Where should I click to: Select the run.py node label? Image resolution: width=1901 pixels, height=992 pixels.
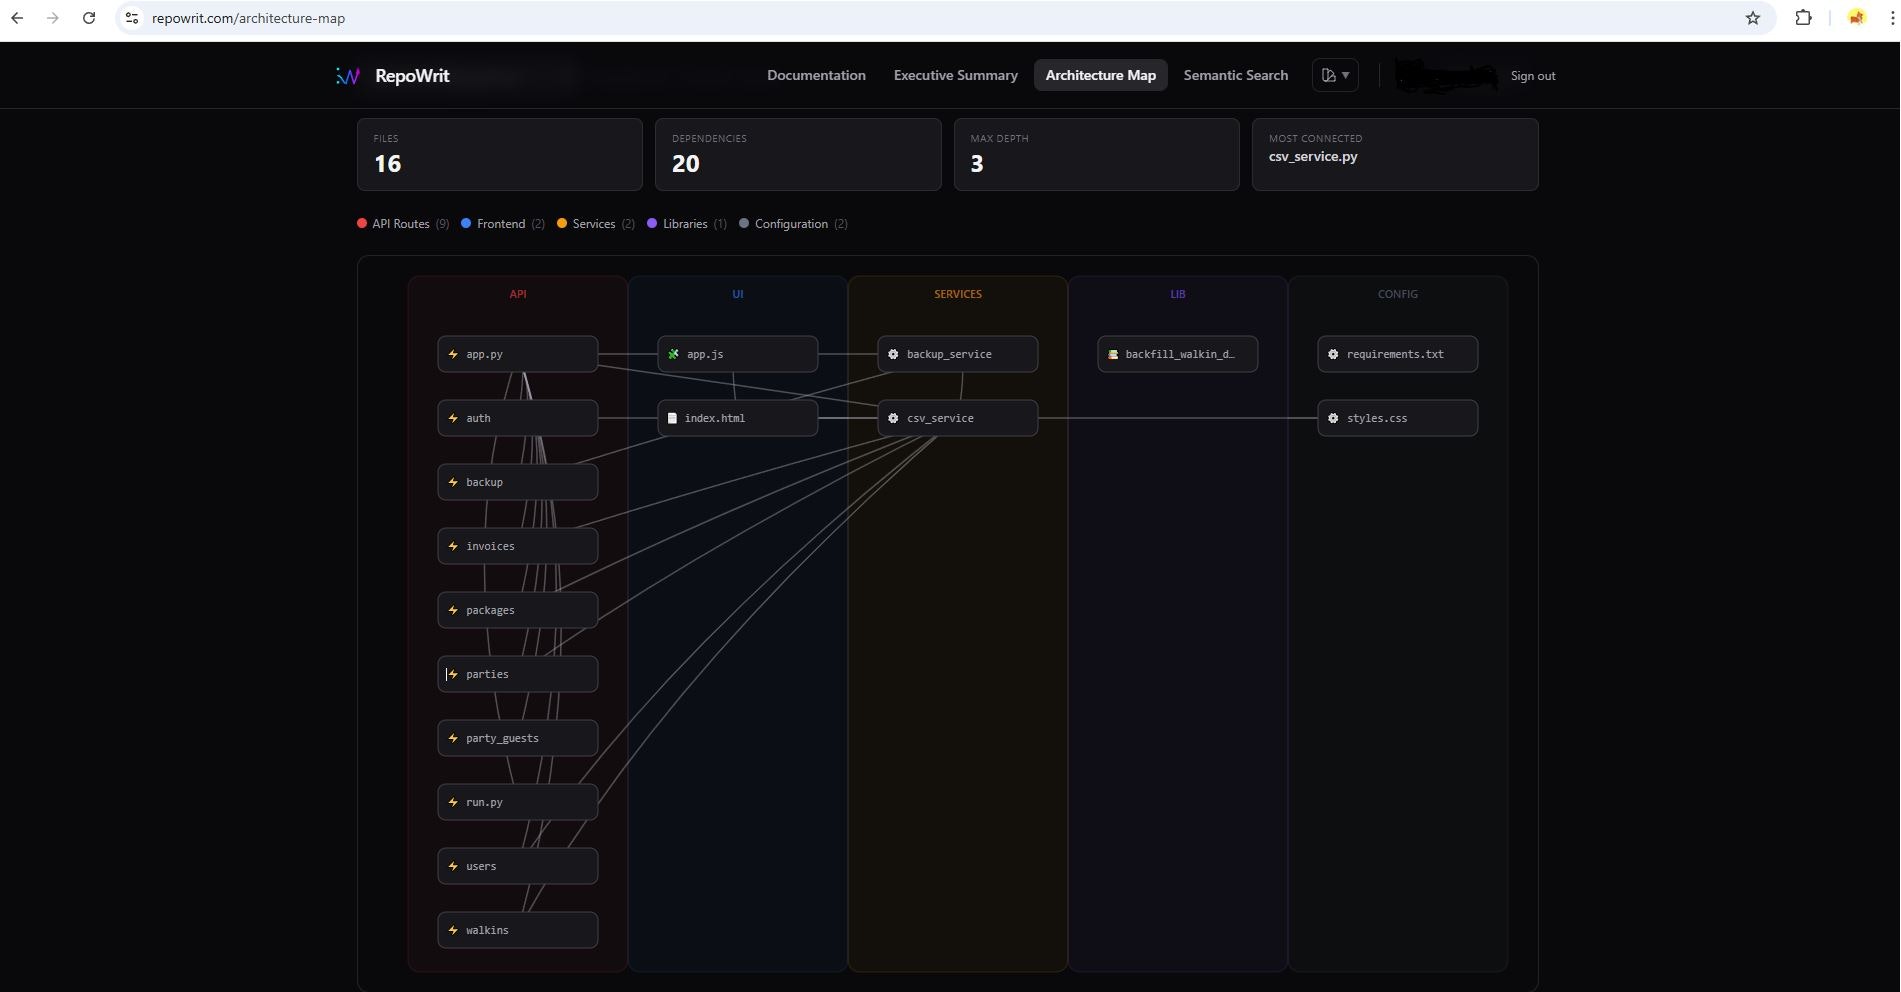click(484, 802)
